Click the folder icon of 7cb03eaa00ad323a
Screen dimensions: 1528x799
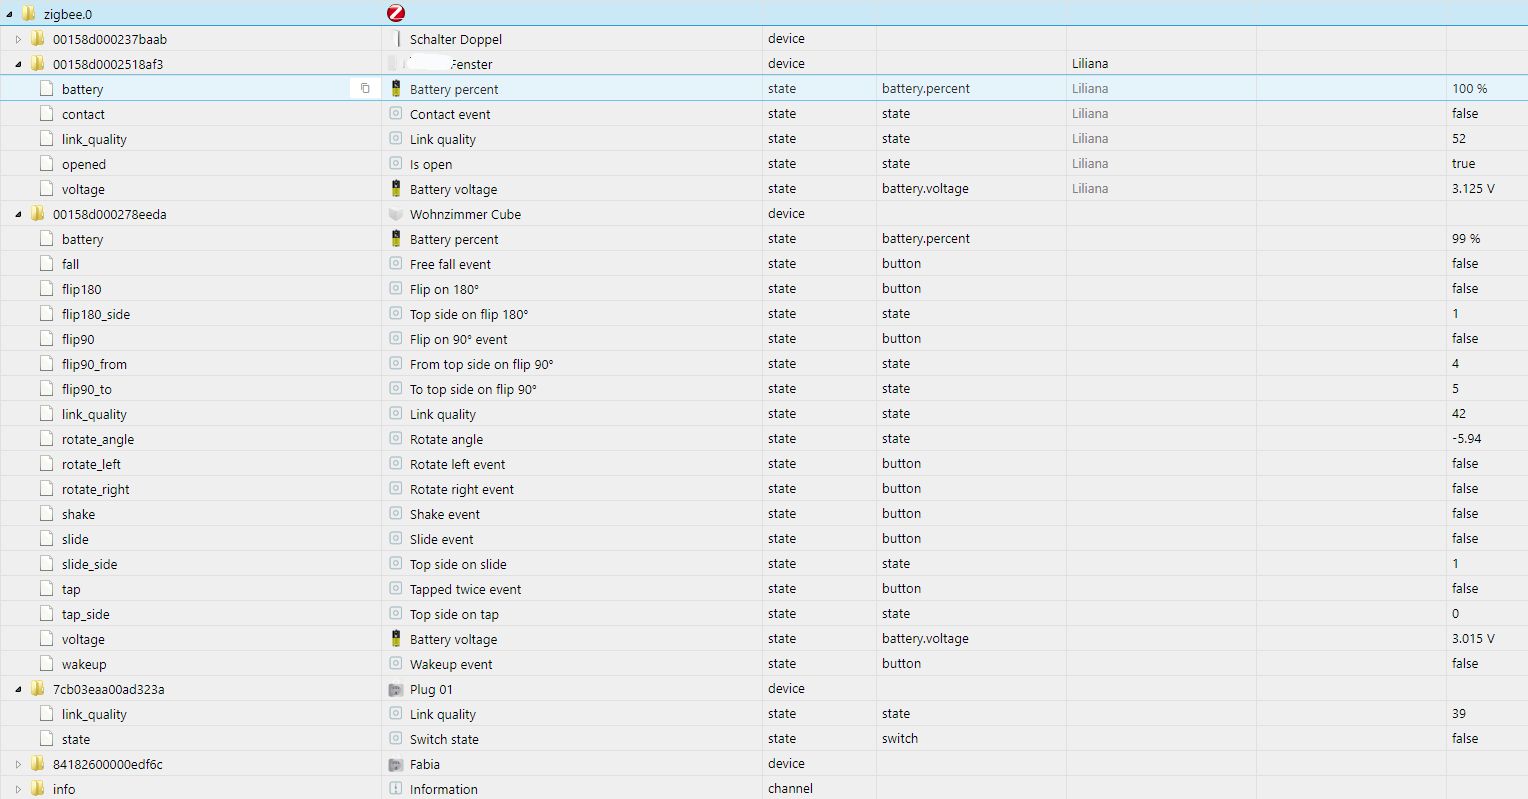click(x=37, y=689)
